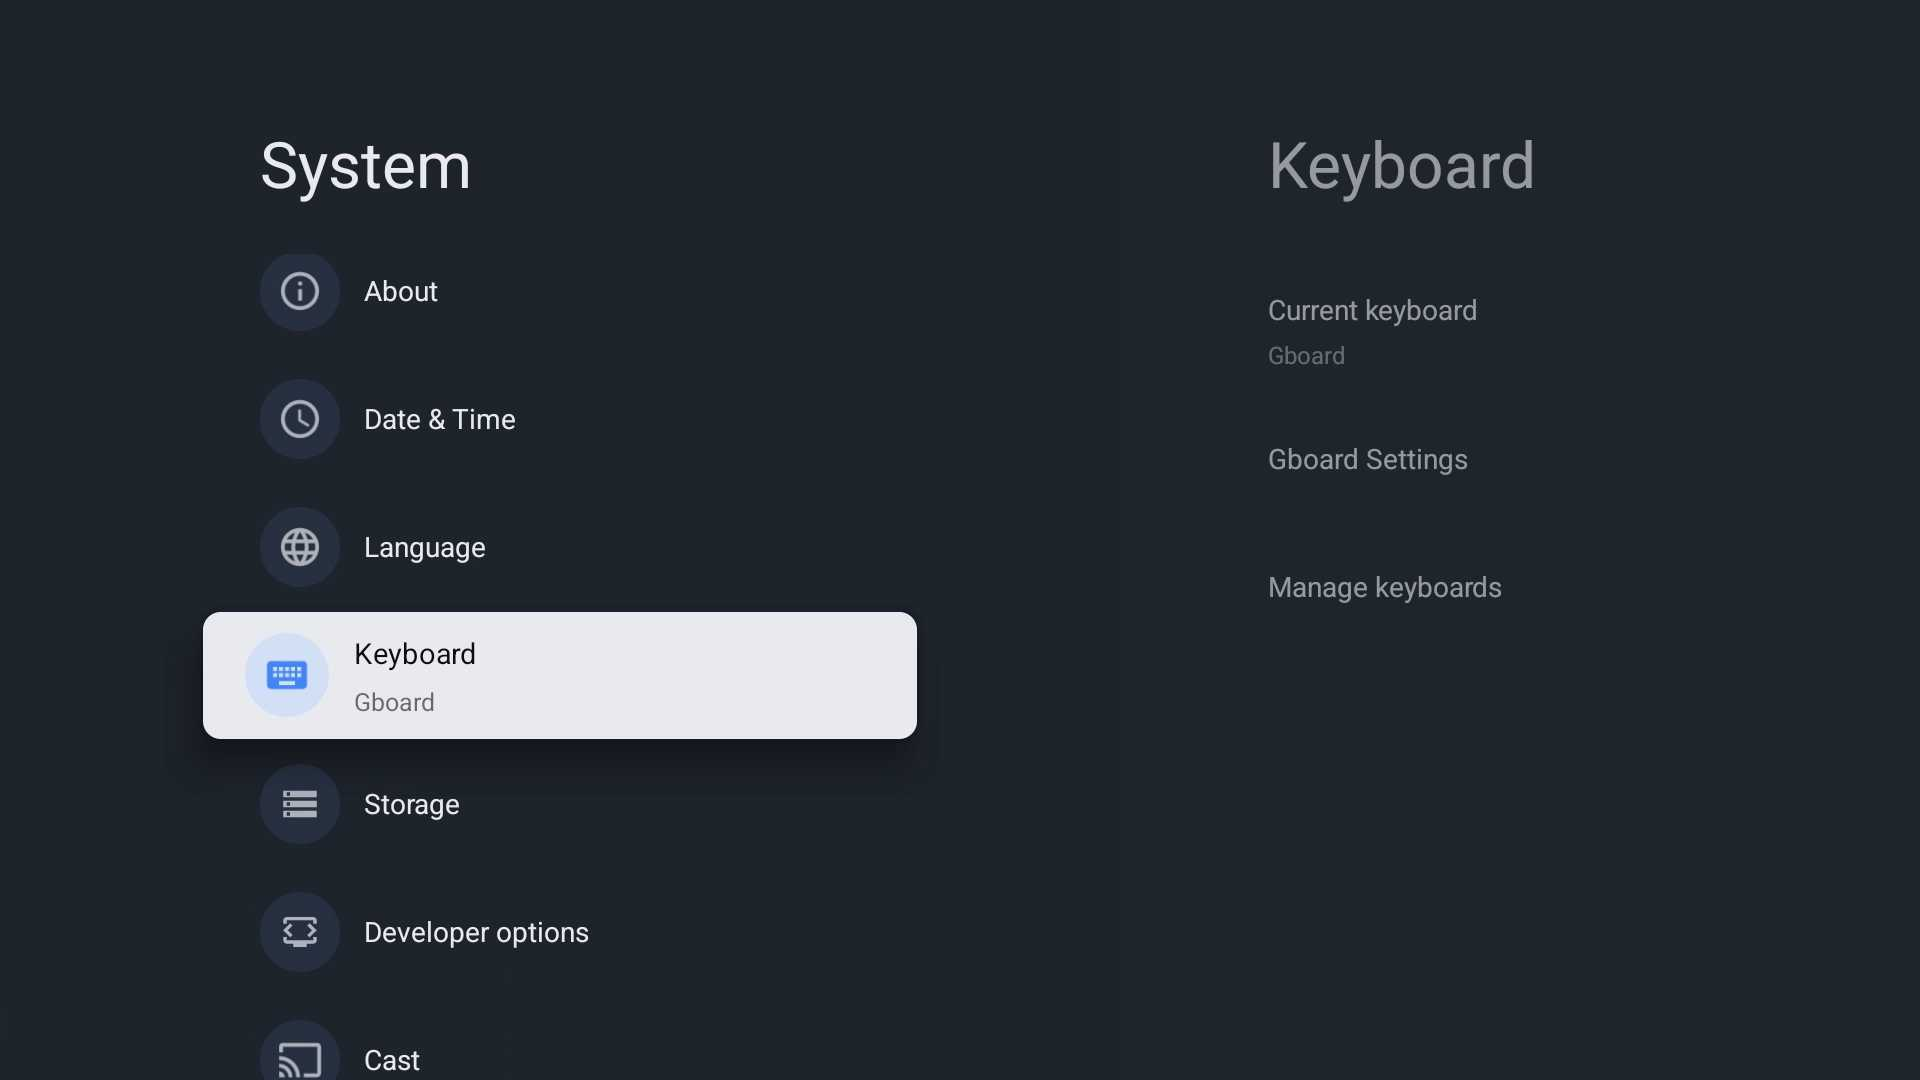Click the blue Keyboard icon

pyautogui.click(x=287, y=675)
